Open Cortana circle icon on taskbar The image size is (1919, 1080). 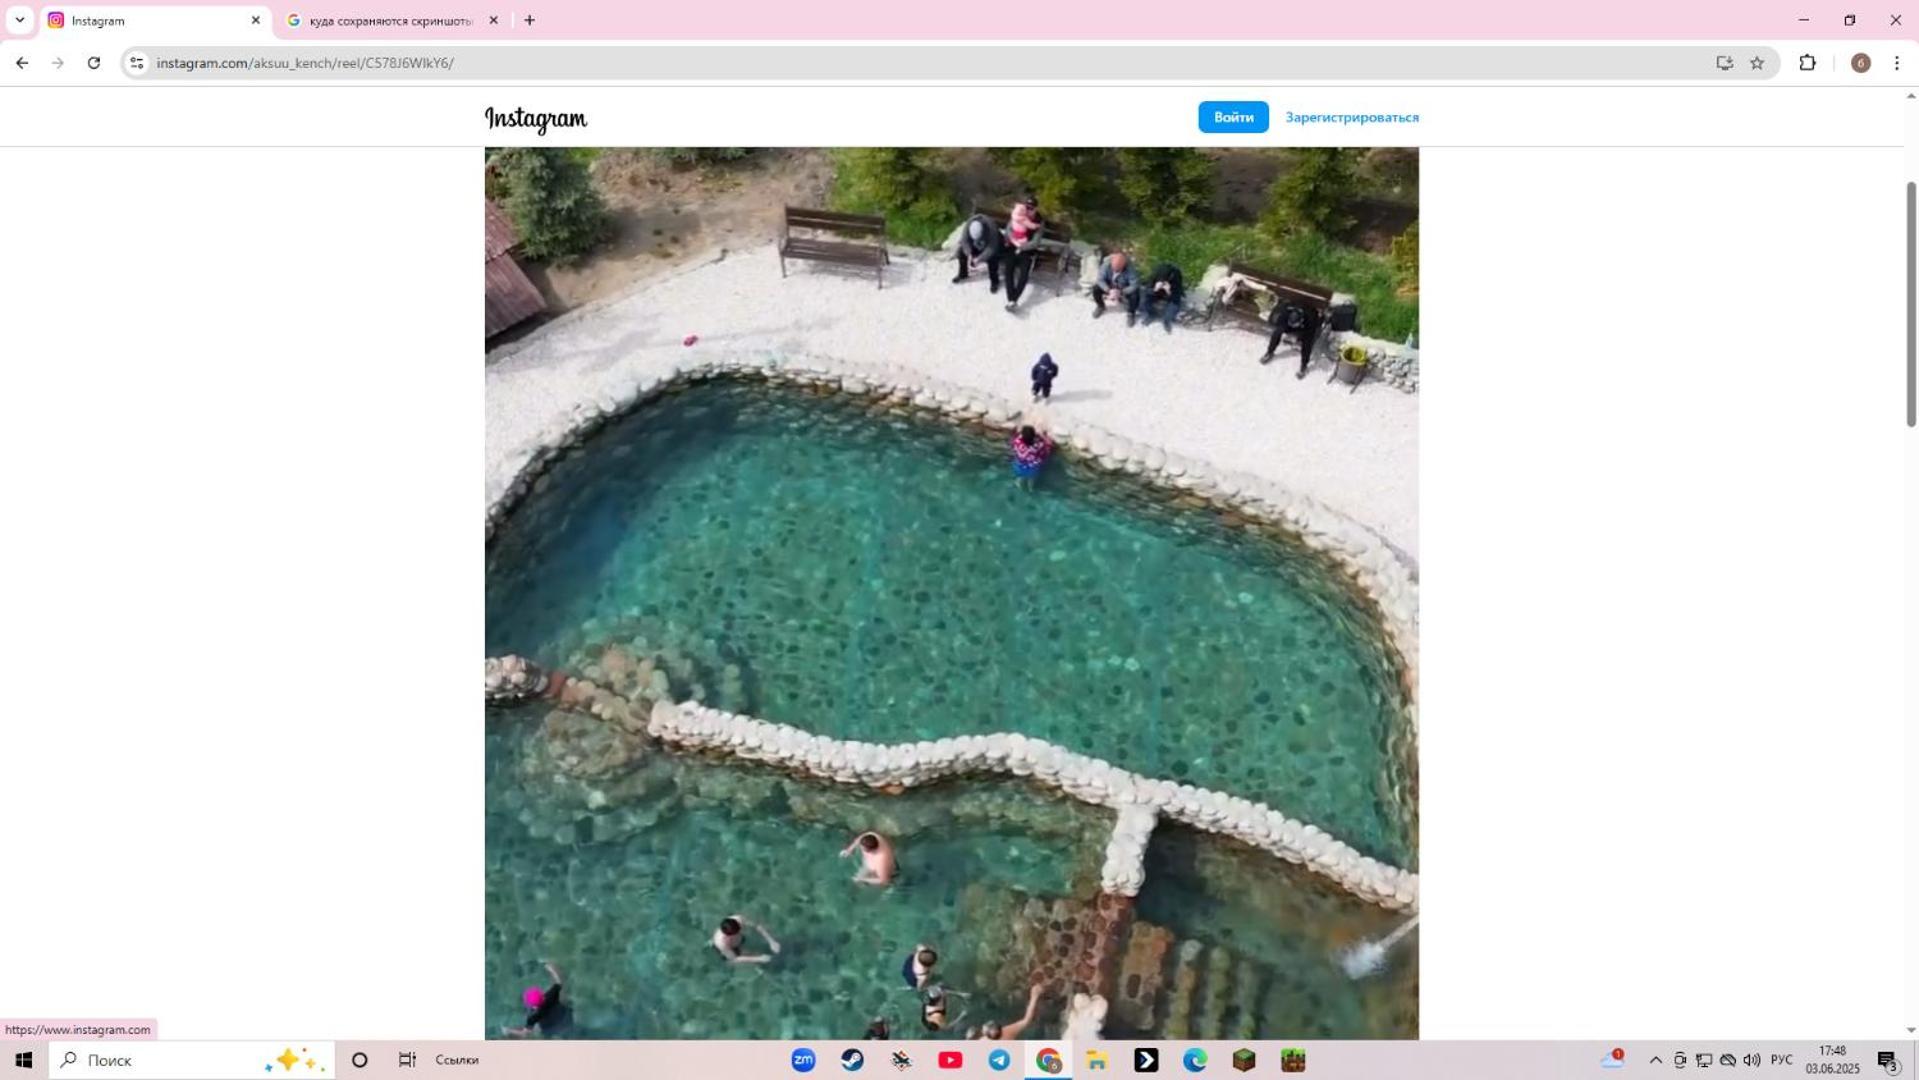pyautogui.click(x=360, y=1060)
